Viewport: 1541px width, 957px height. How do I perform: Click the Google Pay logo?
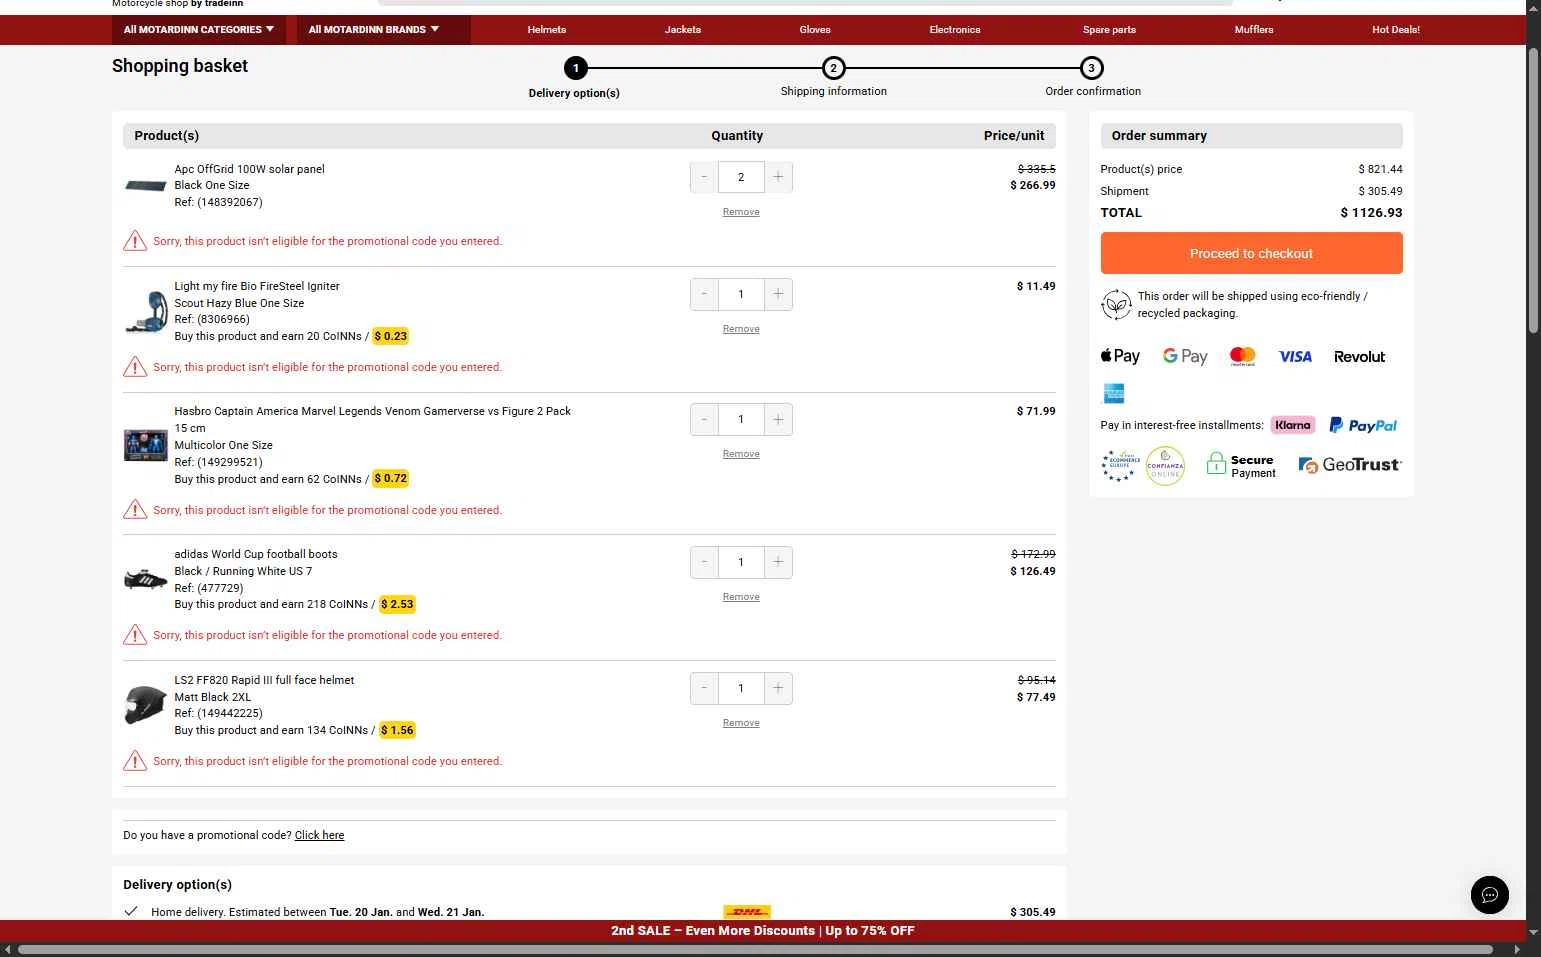(1185, 356)
